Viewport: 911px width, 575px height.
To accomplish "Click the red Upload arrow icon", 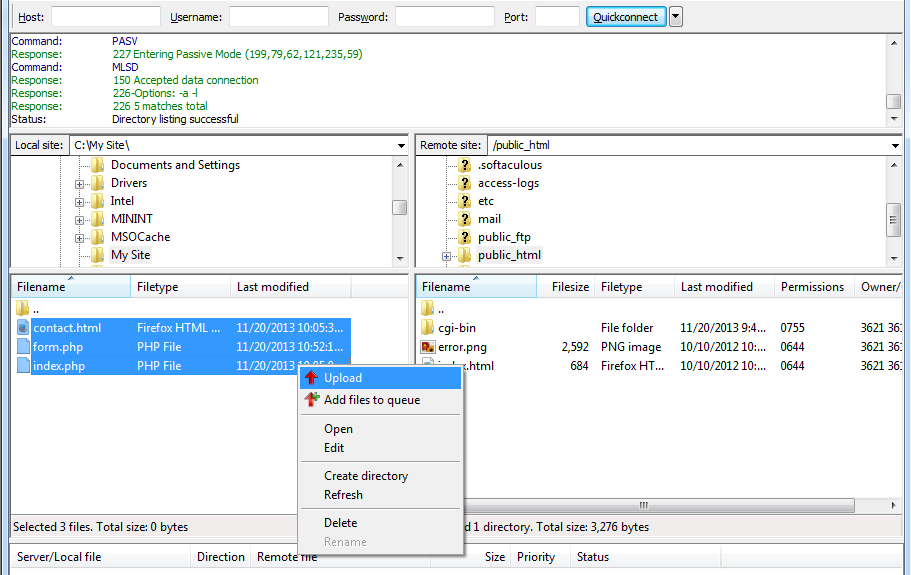I will click(311, 378).
